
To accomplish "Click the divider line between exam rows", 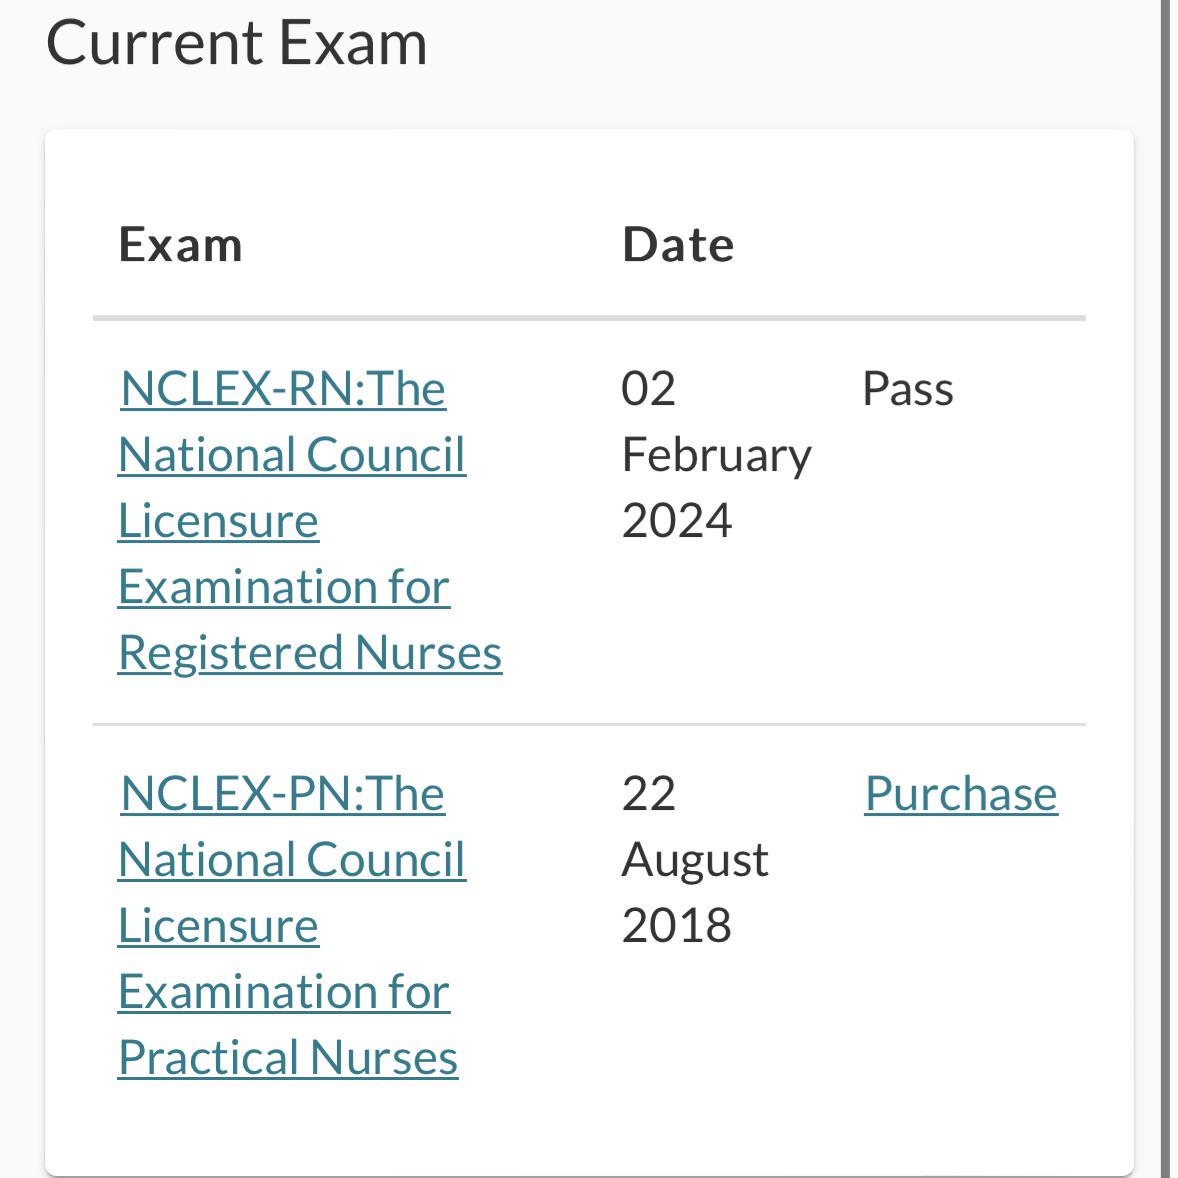I will pyautogui.click(x=589, y=722).
